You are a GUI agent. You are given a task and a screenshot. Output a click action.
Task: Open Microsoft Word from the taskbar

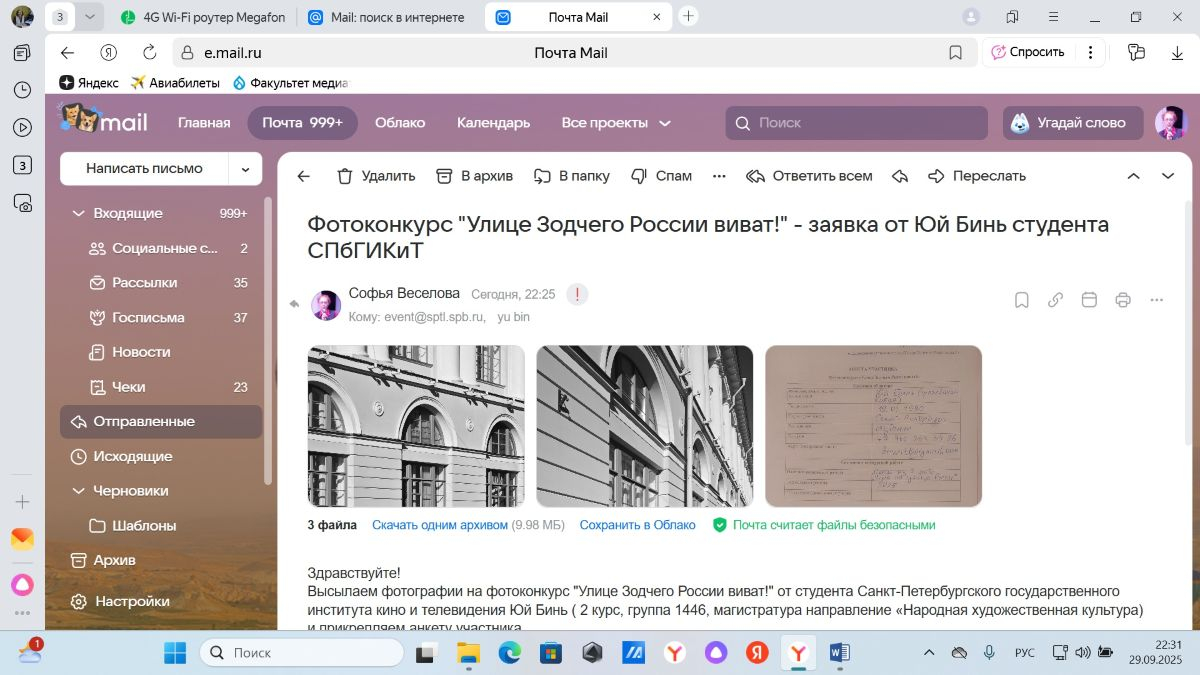(x=840, y=653)
